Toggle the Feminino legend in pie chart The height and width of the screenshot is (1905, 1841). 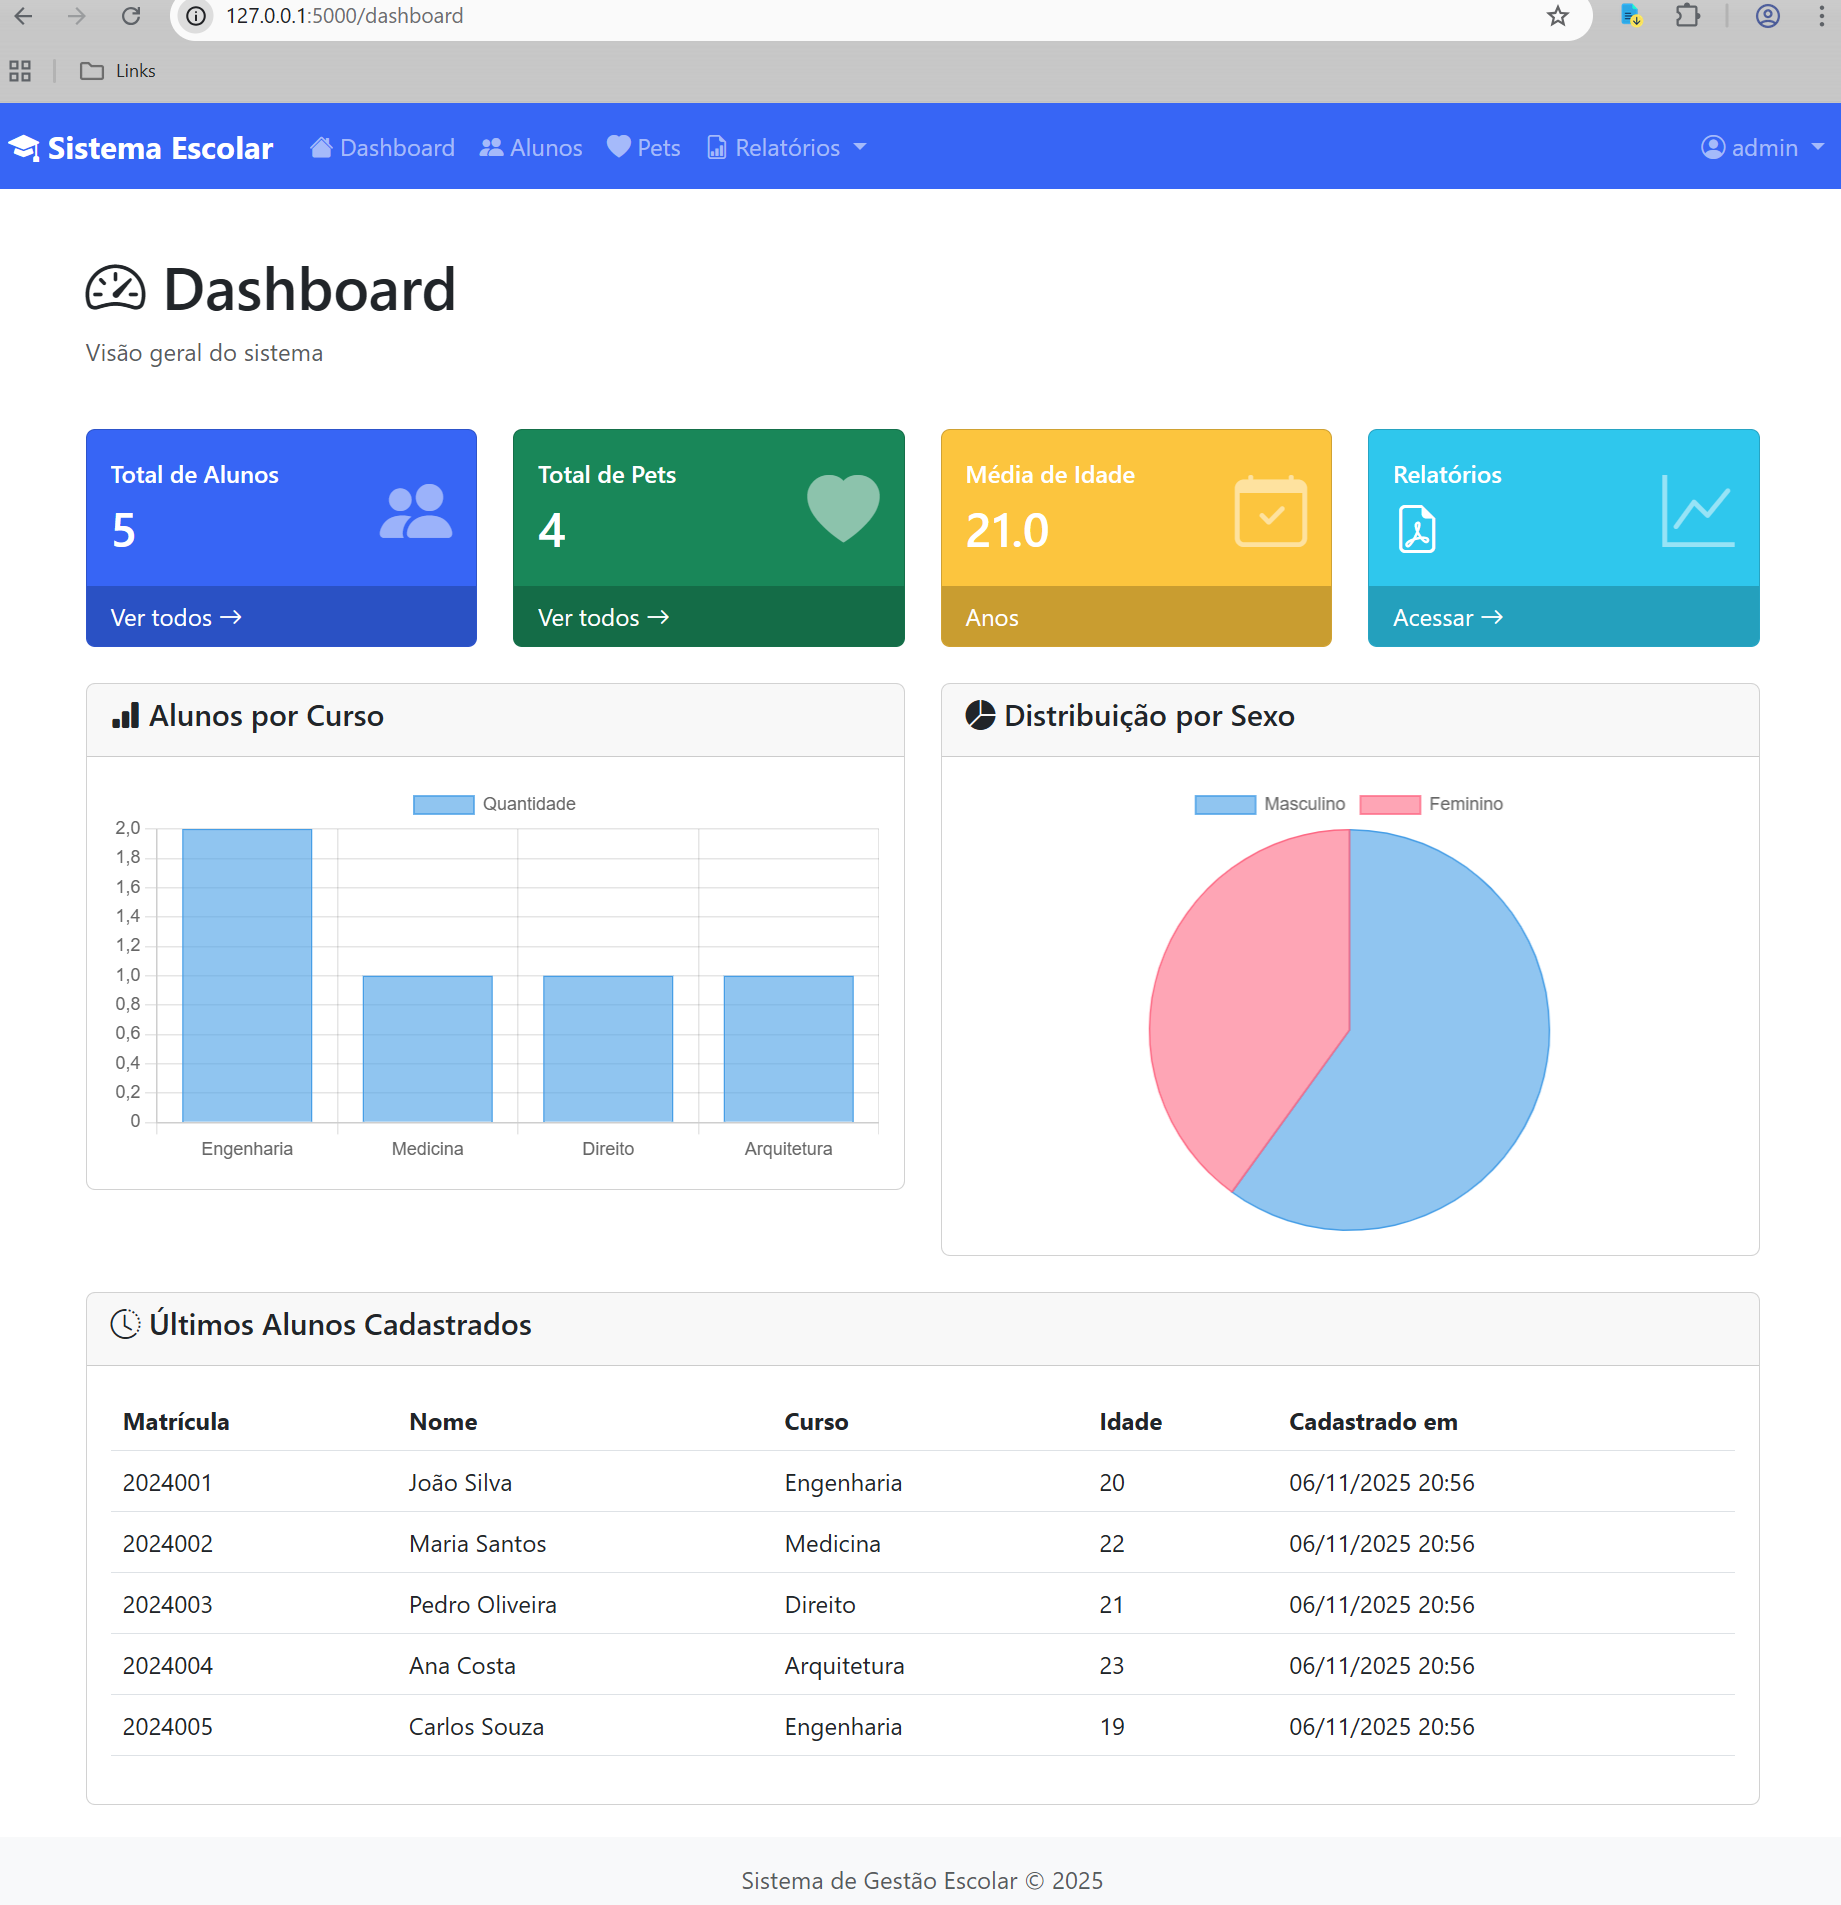coord(1431,804)
